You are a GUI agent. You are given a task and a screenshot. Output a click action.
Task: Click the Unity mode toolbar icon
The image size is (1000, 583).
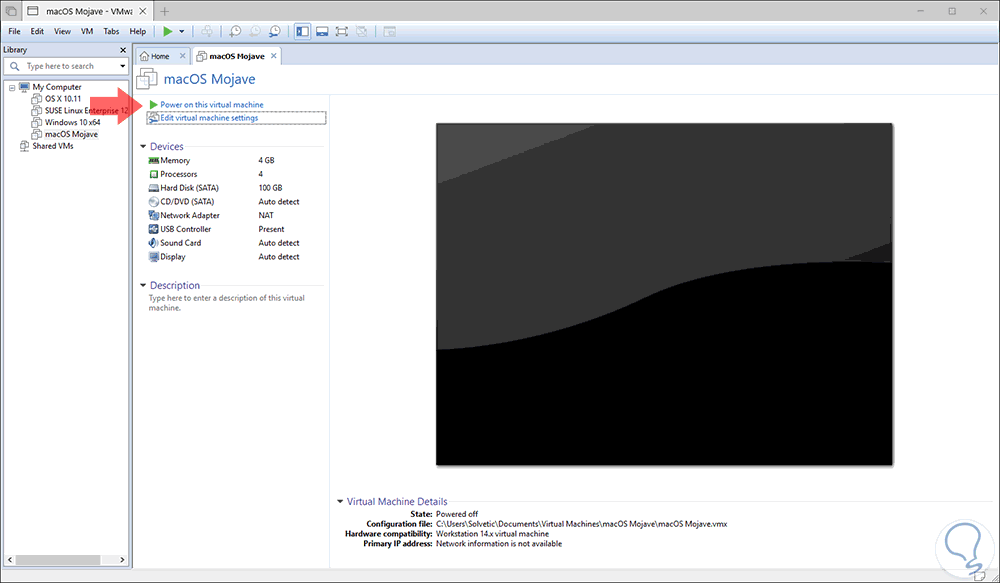362,31
